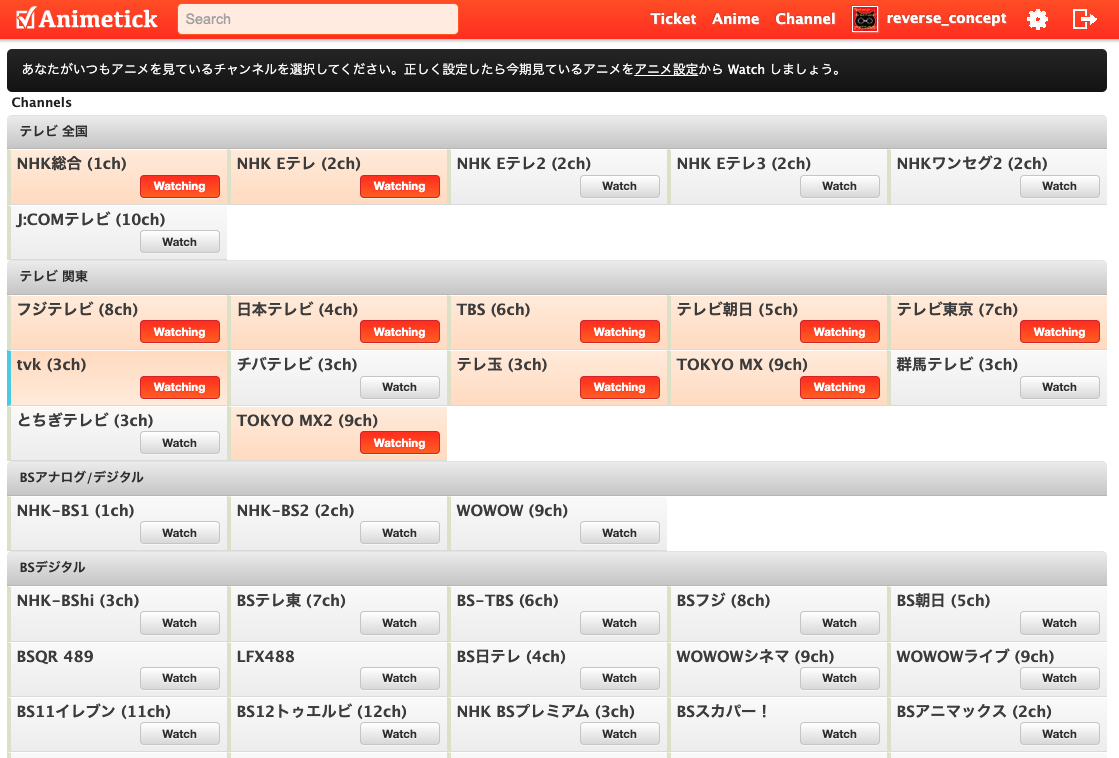1119x758 pixels.
Task: Watch BS朝日 (5ch)
Action: pos(1059,623)
